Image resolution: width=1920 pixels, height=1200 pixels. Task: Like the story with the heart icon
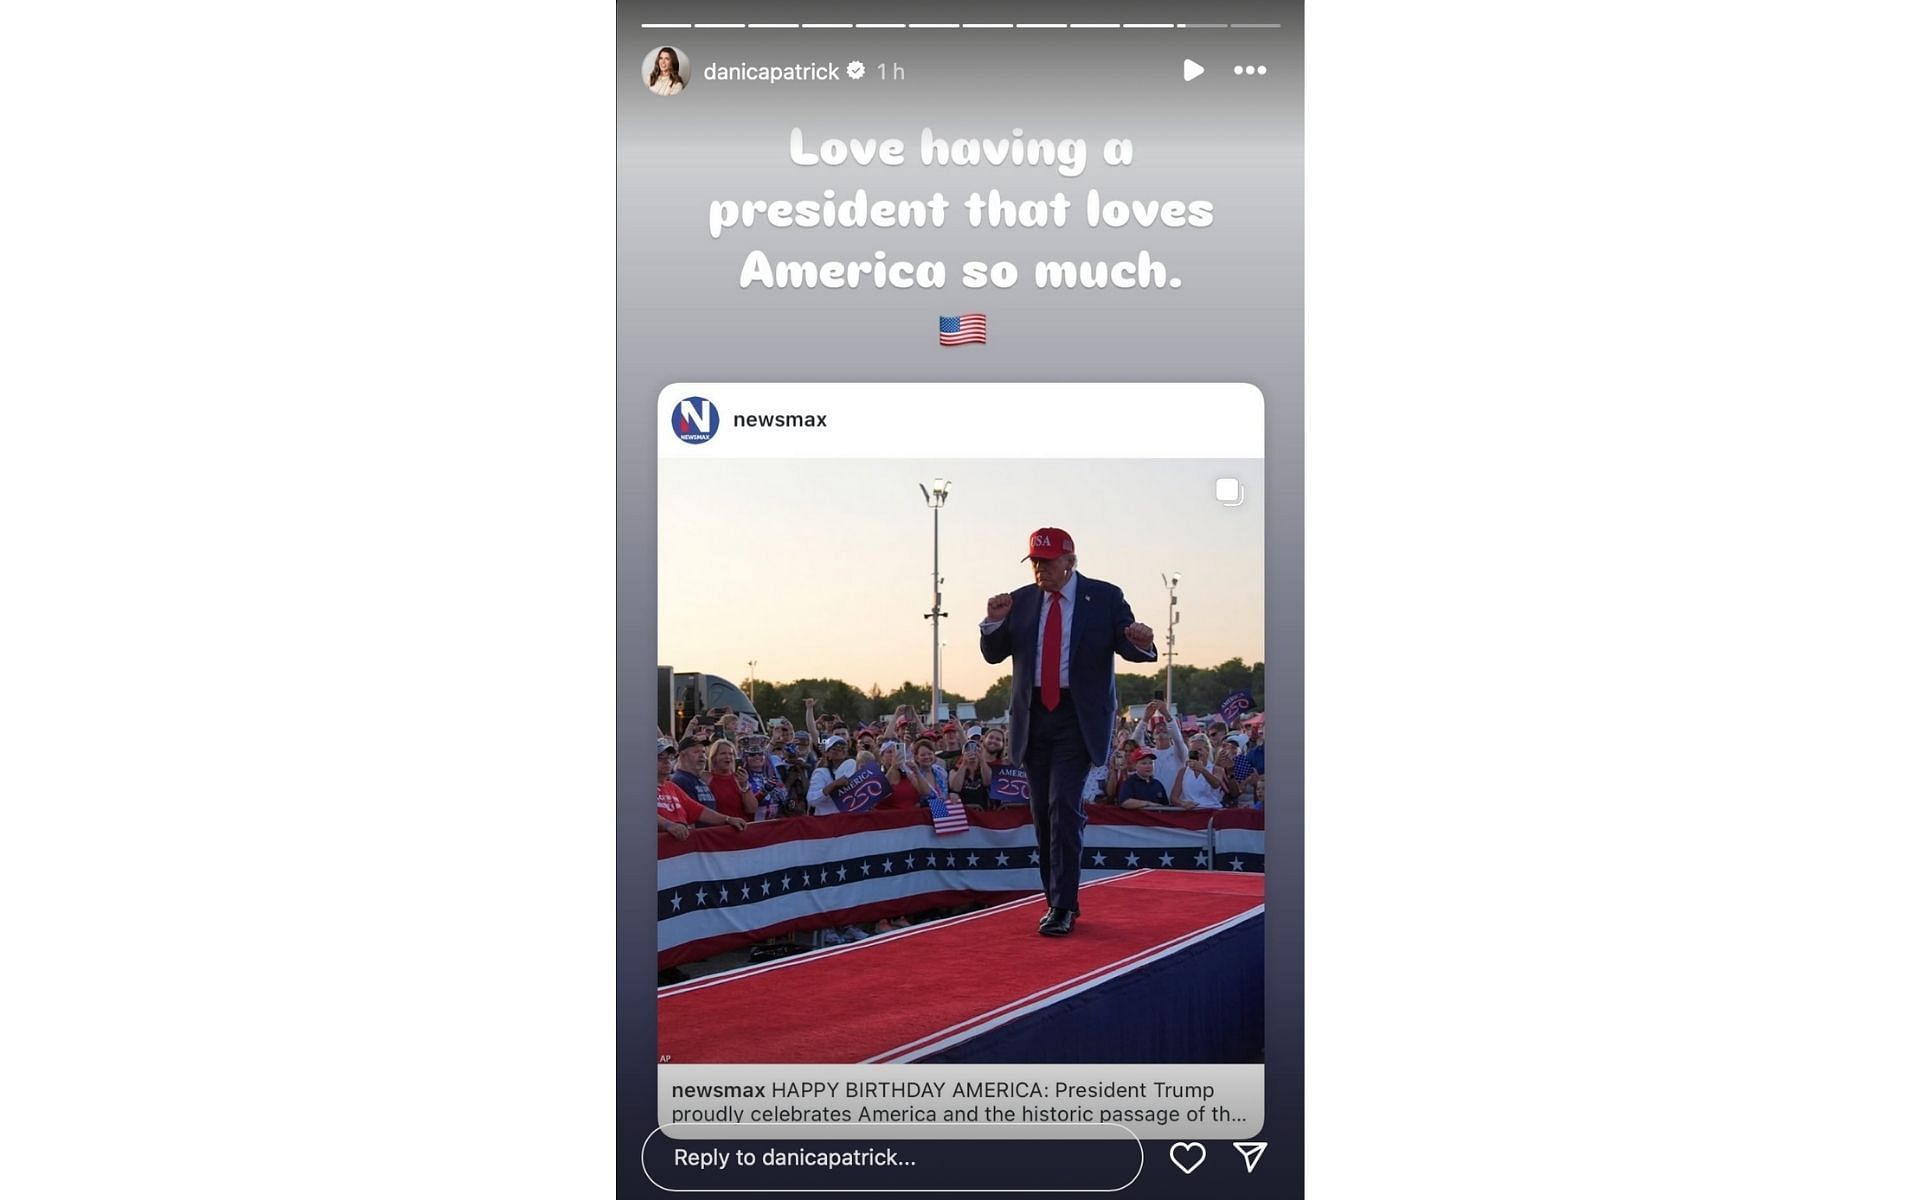1187,1157
